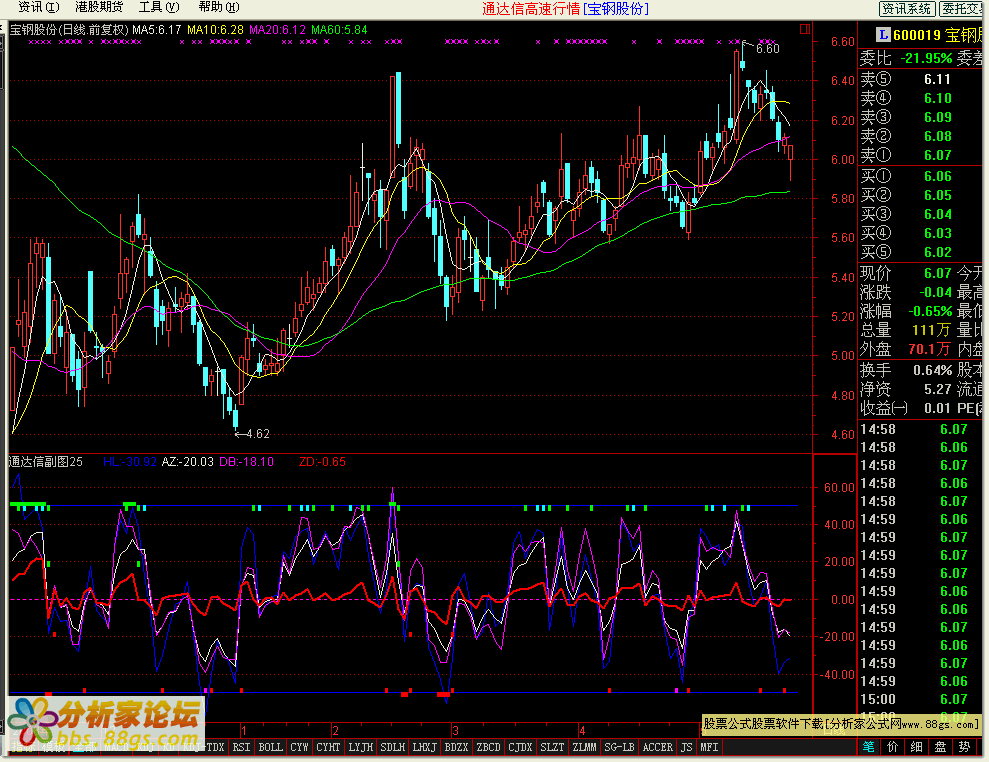Select the LYJH indicator tab
Viewport: 989px width, 762px height.
pyautogui.click(x=361, y=747)
